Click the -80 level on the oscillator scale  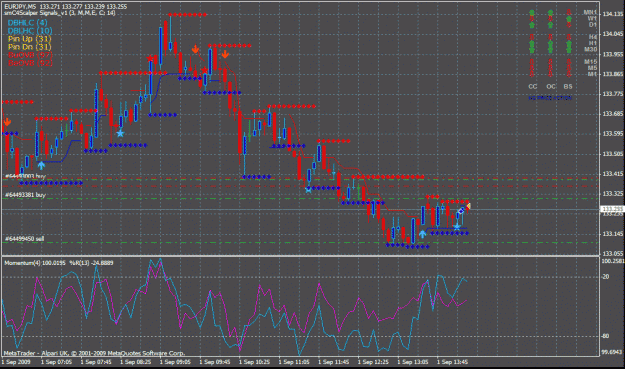point(605,336)
